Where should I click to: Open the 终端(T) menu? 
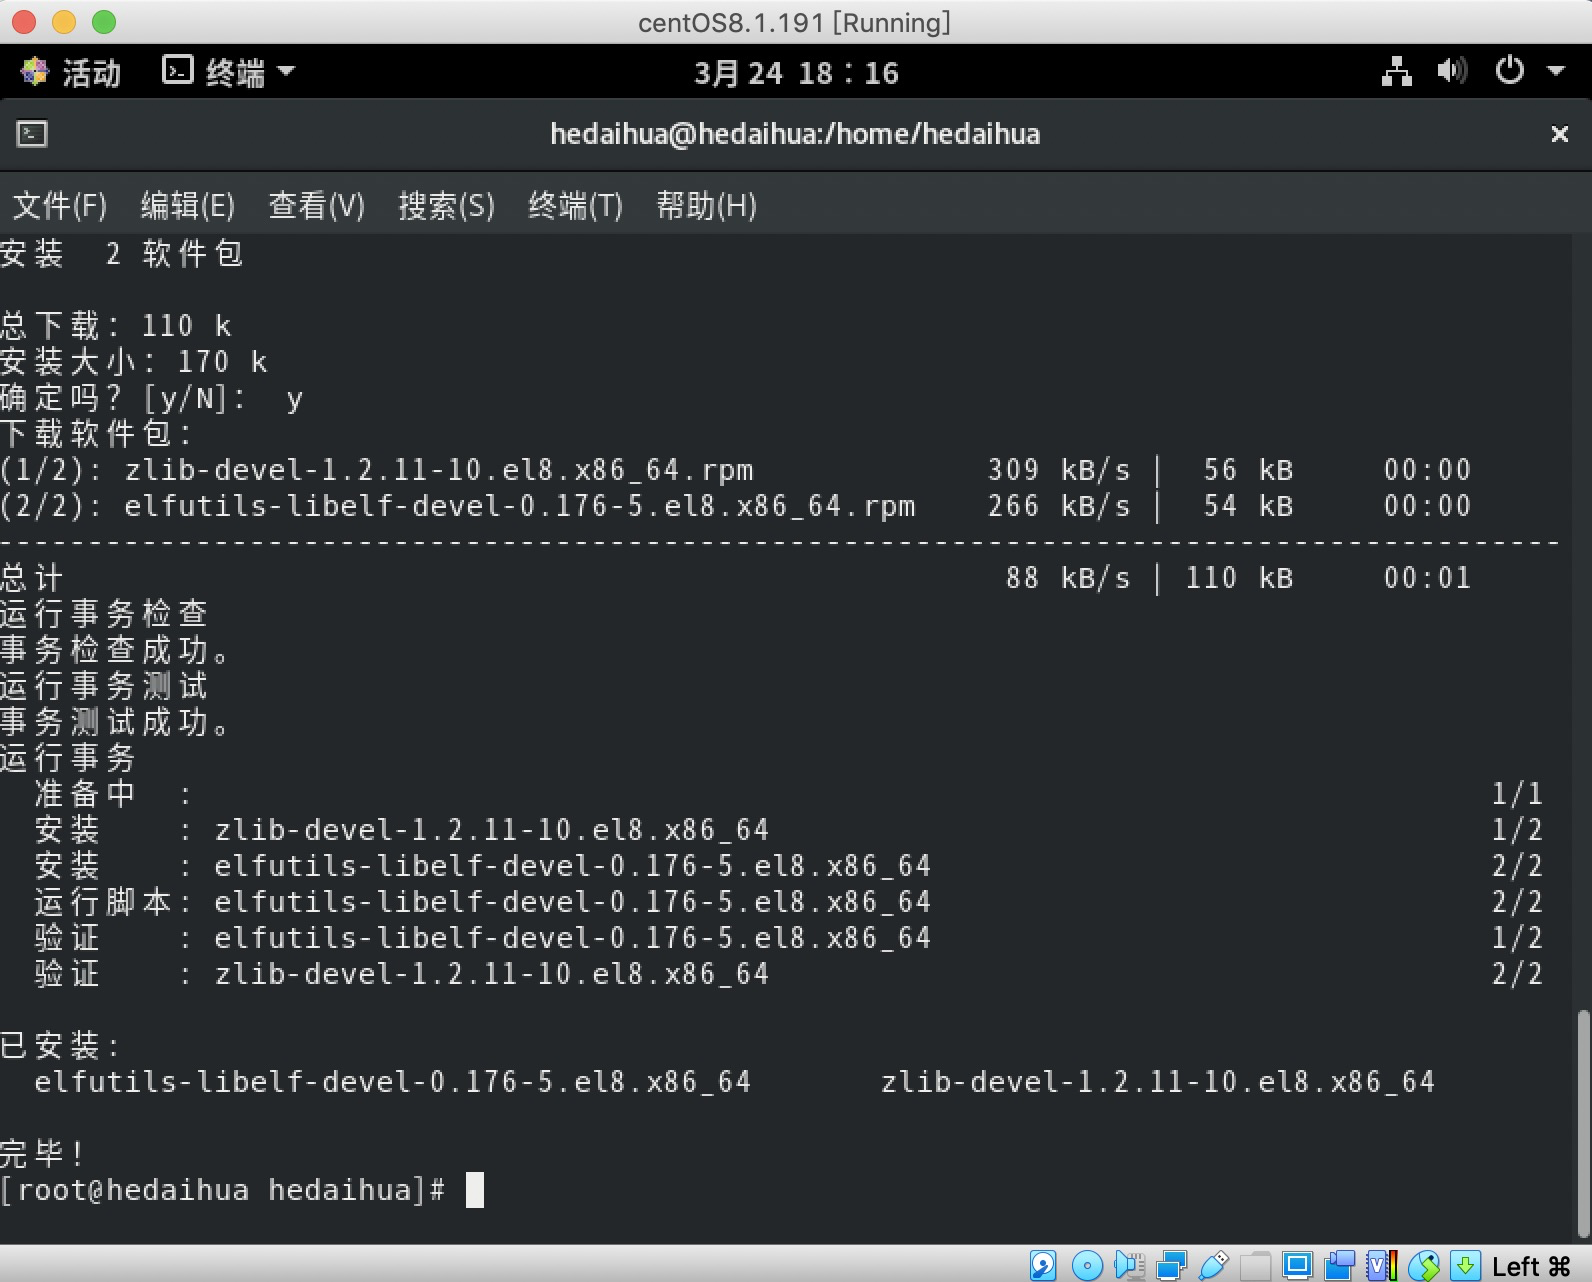pos(575,206)
